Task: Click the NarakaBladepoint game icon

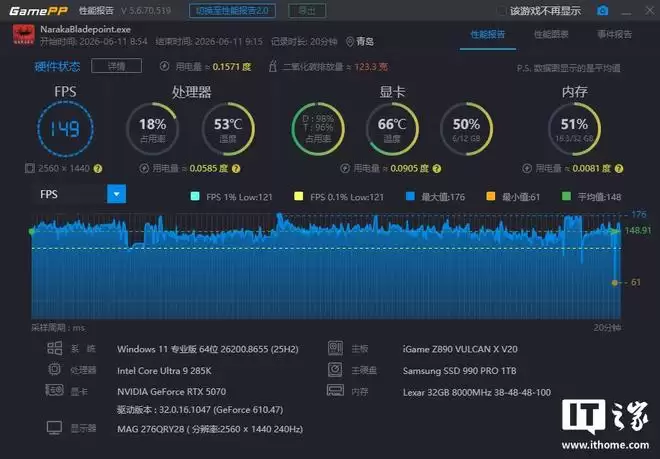Action: (24, 35)
